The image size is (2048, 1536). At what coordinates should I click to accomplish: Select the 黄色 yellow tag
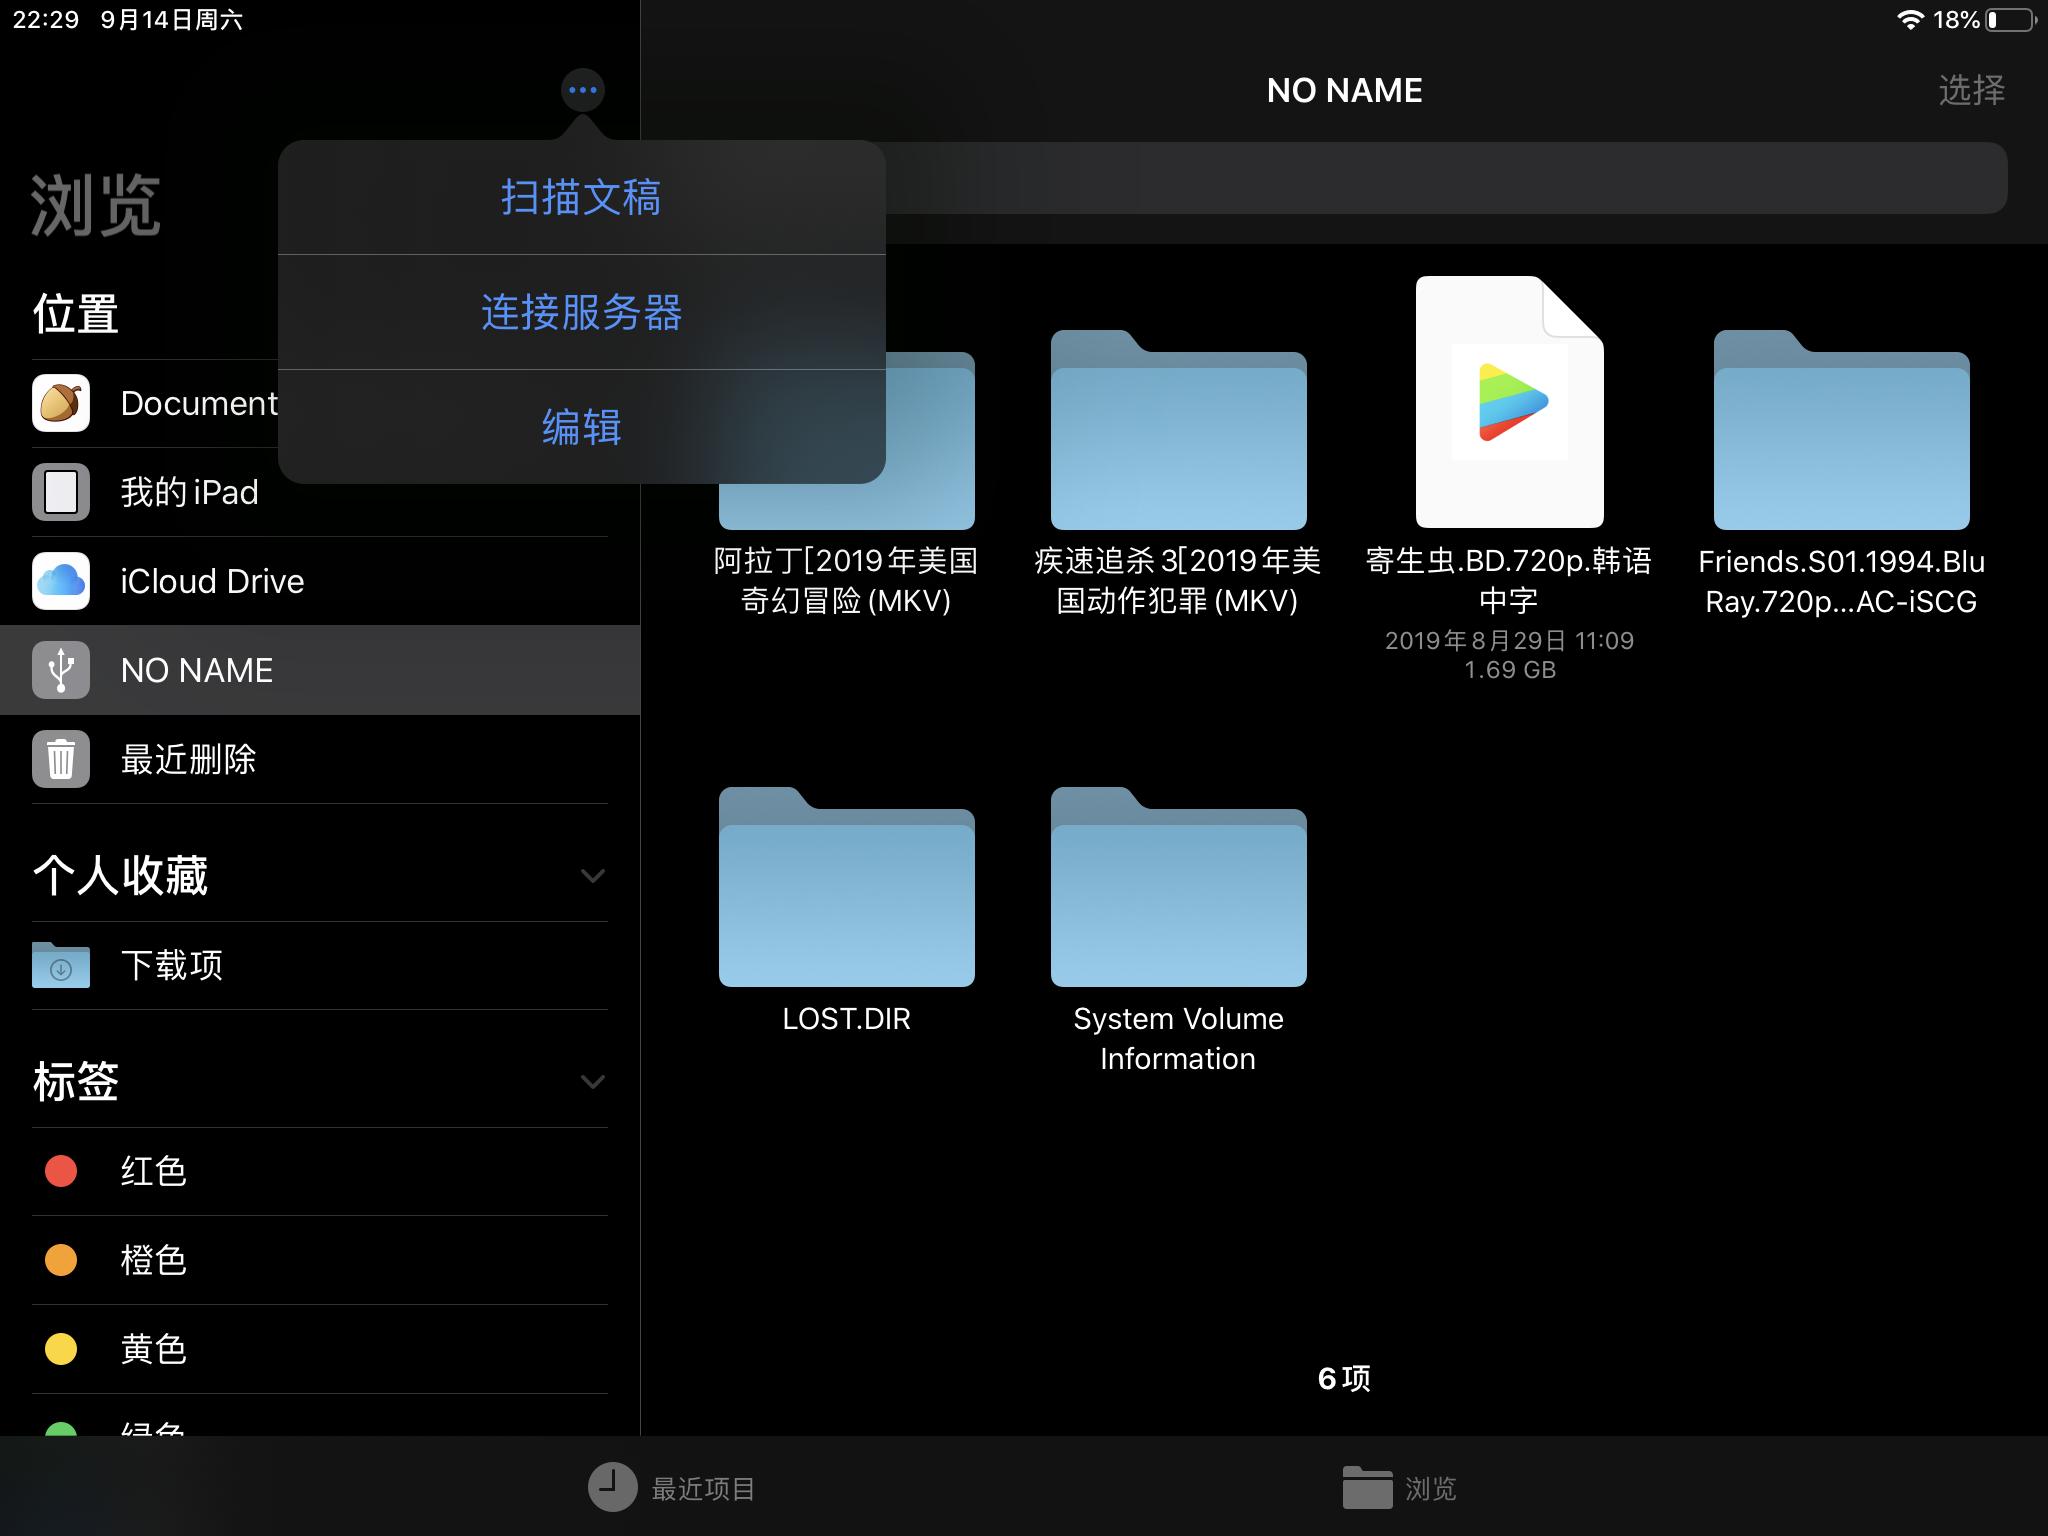(152, 1349)
